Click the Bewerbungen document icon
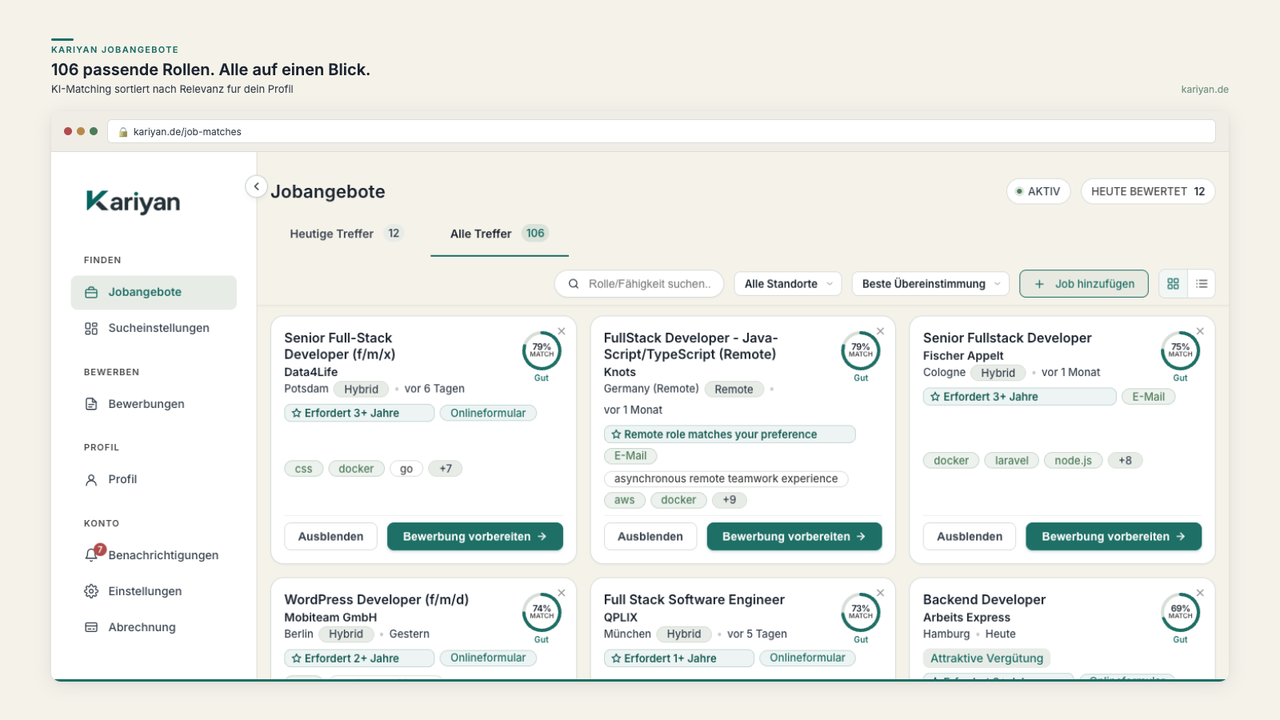The height and width of the screenshot is (720, 1280). [x=91, y=404]
